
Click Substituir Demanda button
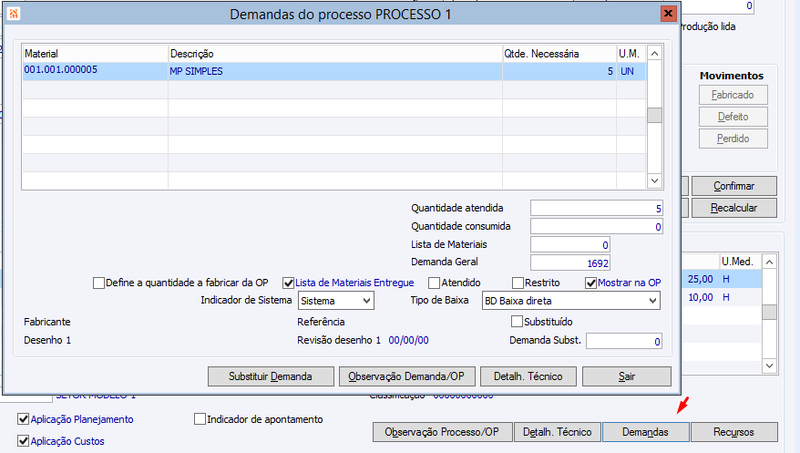point(270,376)
